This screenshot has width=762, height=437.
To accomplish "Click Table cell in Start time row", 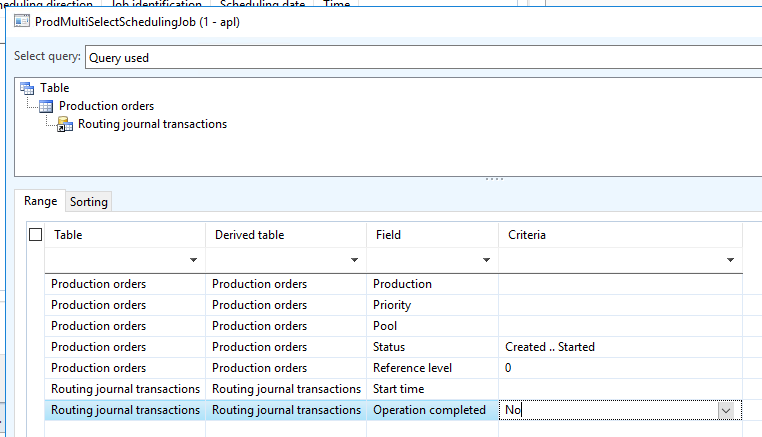I will (125, 389).
